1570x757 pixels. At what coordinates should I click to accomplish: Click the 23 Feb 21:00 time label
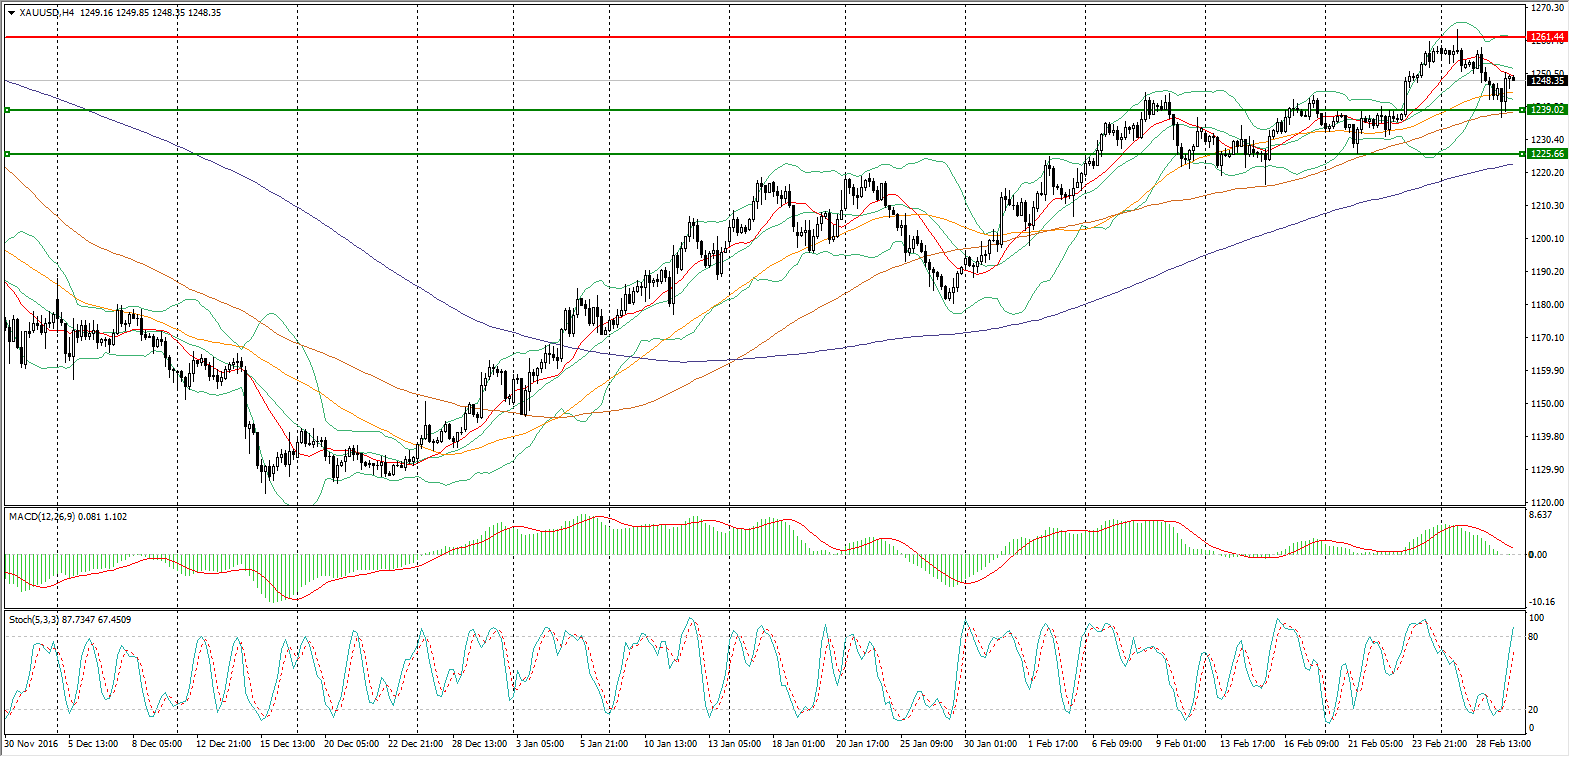pos(1439,744)
